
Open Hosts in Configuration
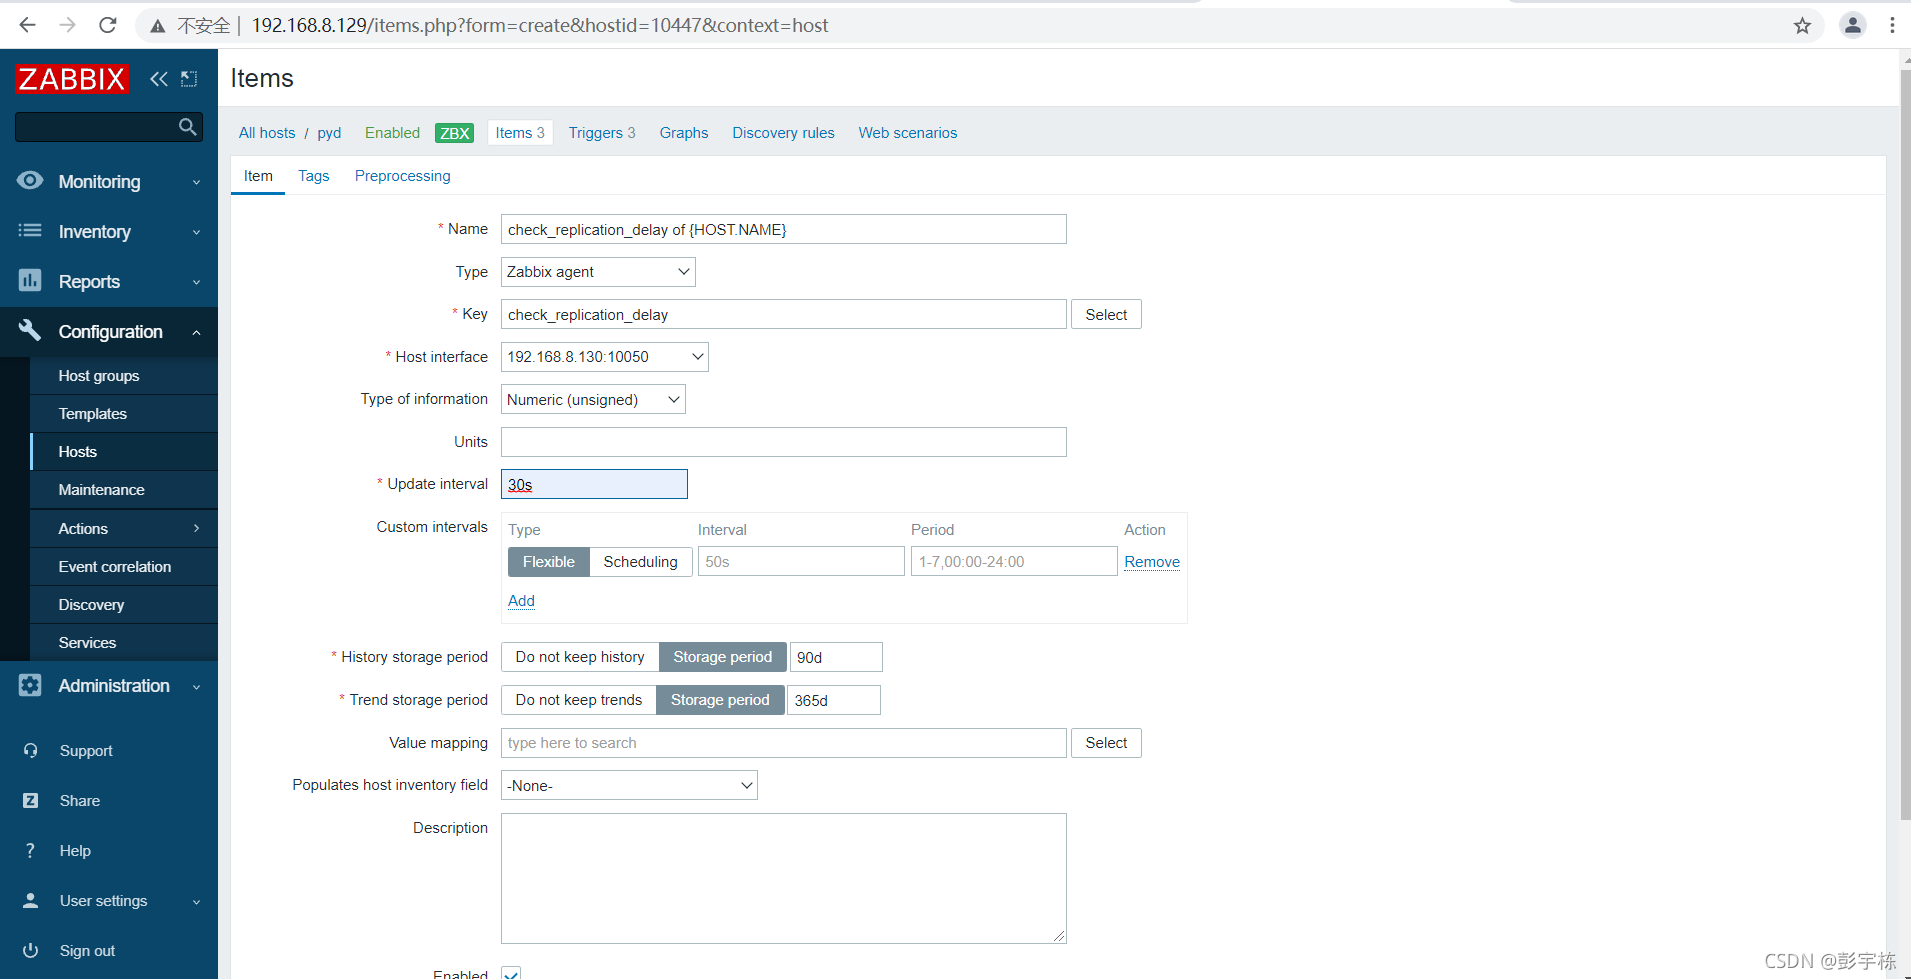[x=124, y=452]
